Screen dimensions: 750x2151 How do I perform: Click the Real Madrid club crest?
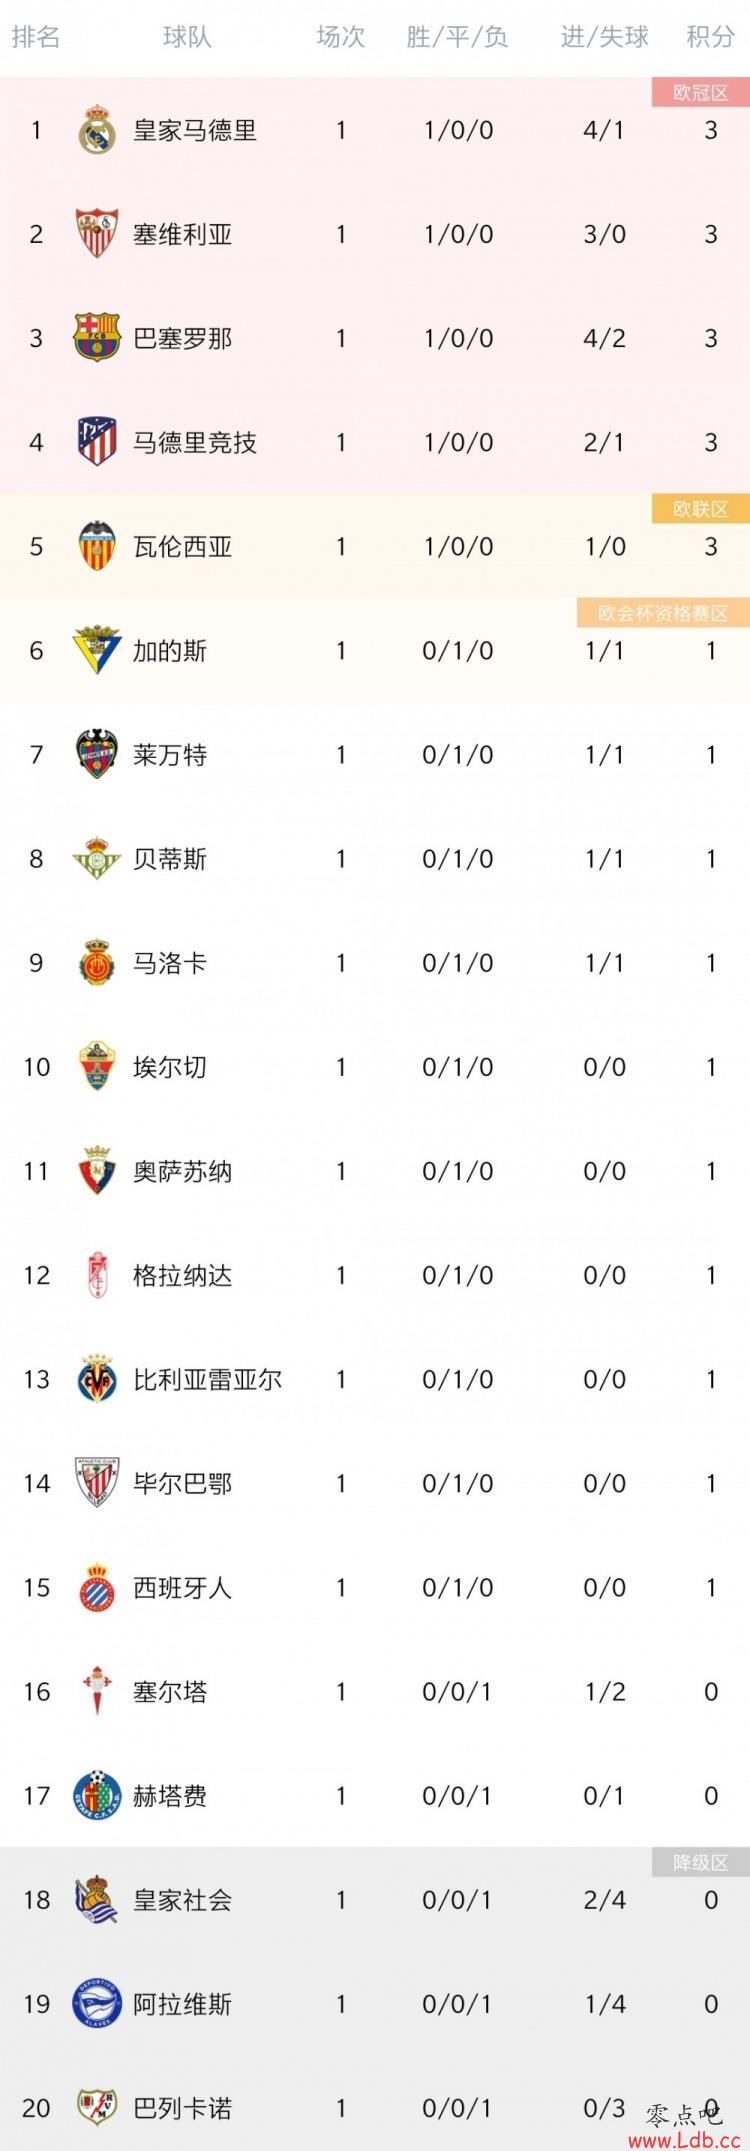[x=97, y=130]
